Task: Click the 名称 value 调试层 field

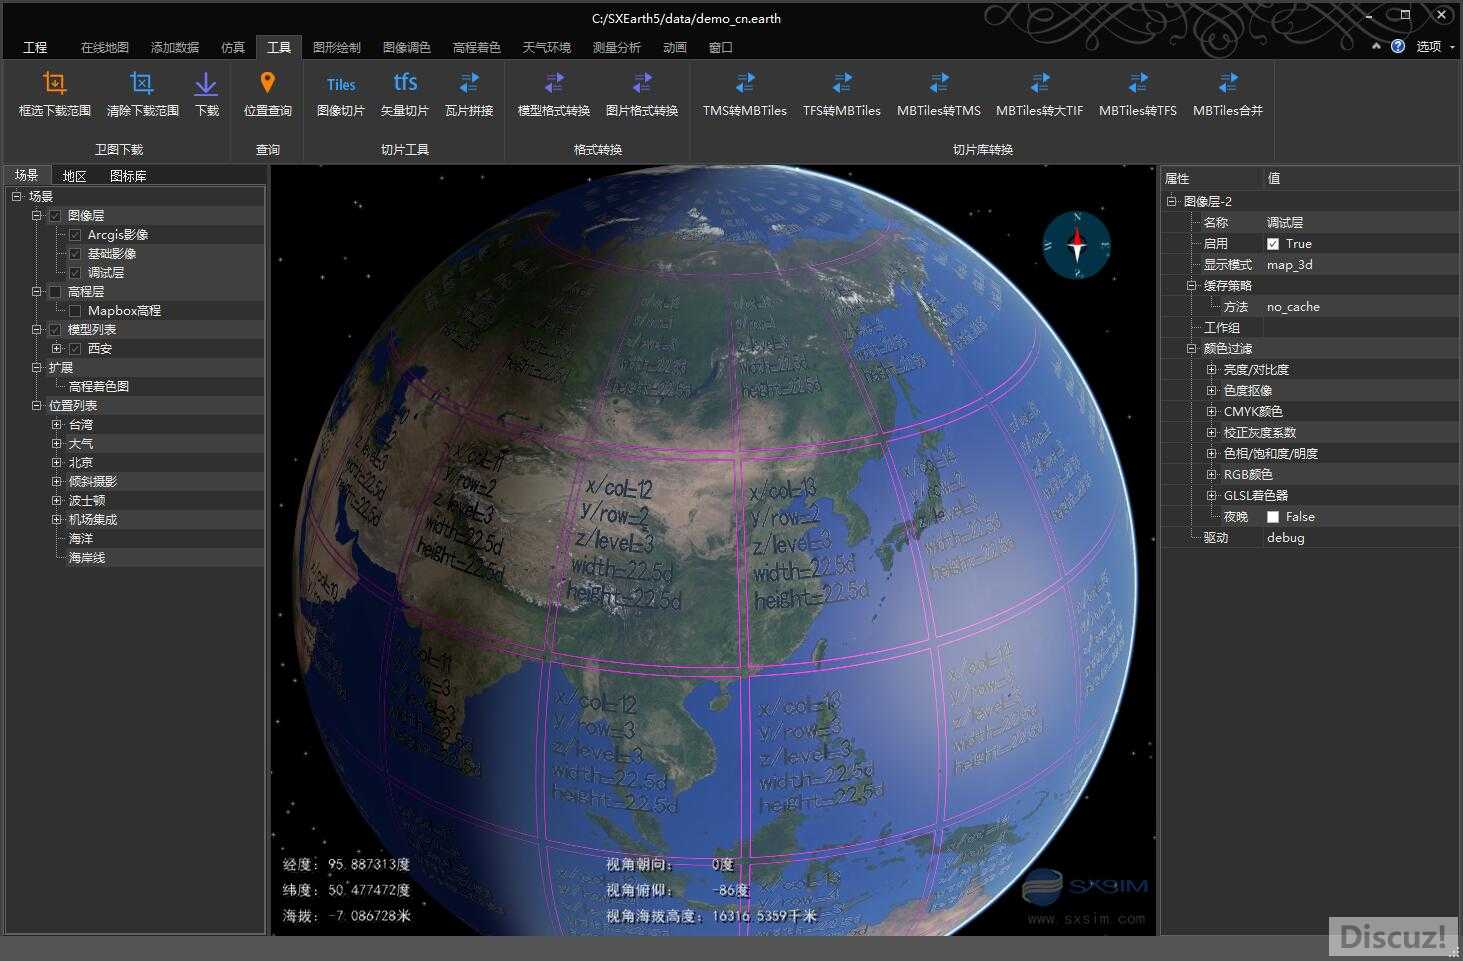Action: click(1360, 223)
